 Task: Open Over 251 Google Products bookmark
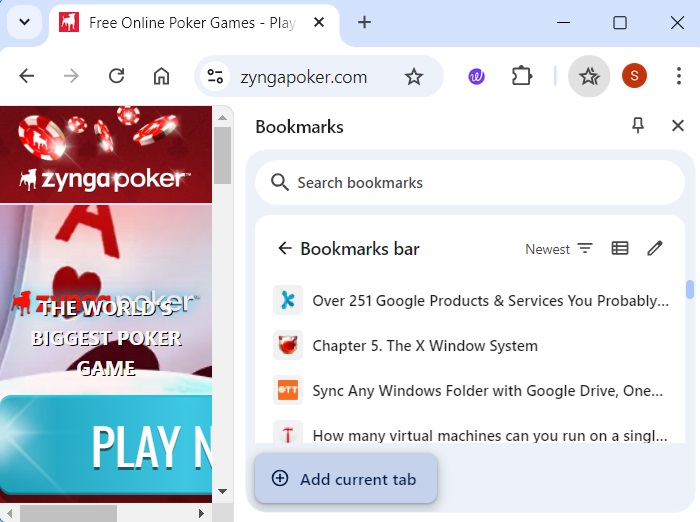(x=471, y=301)
